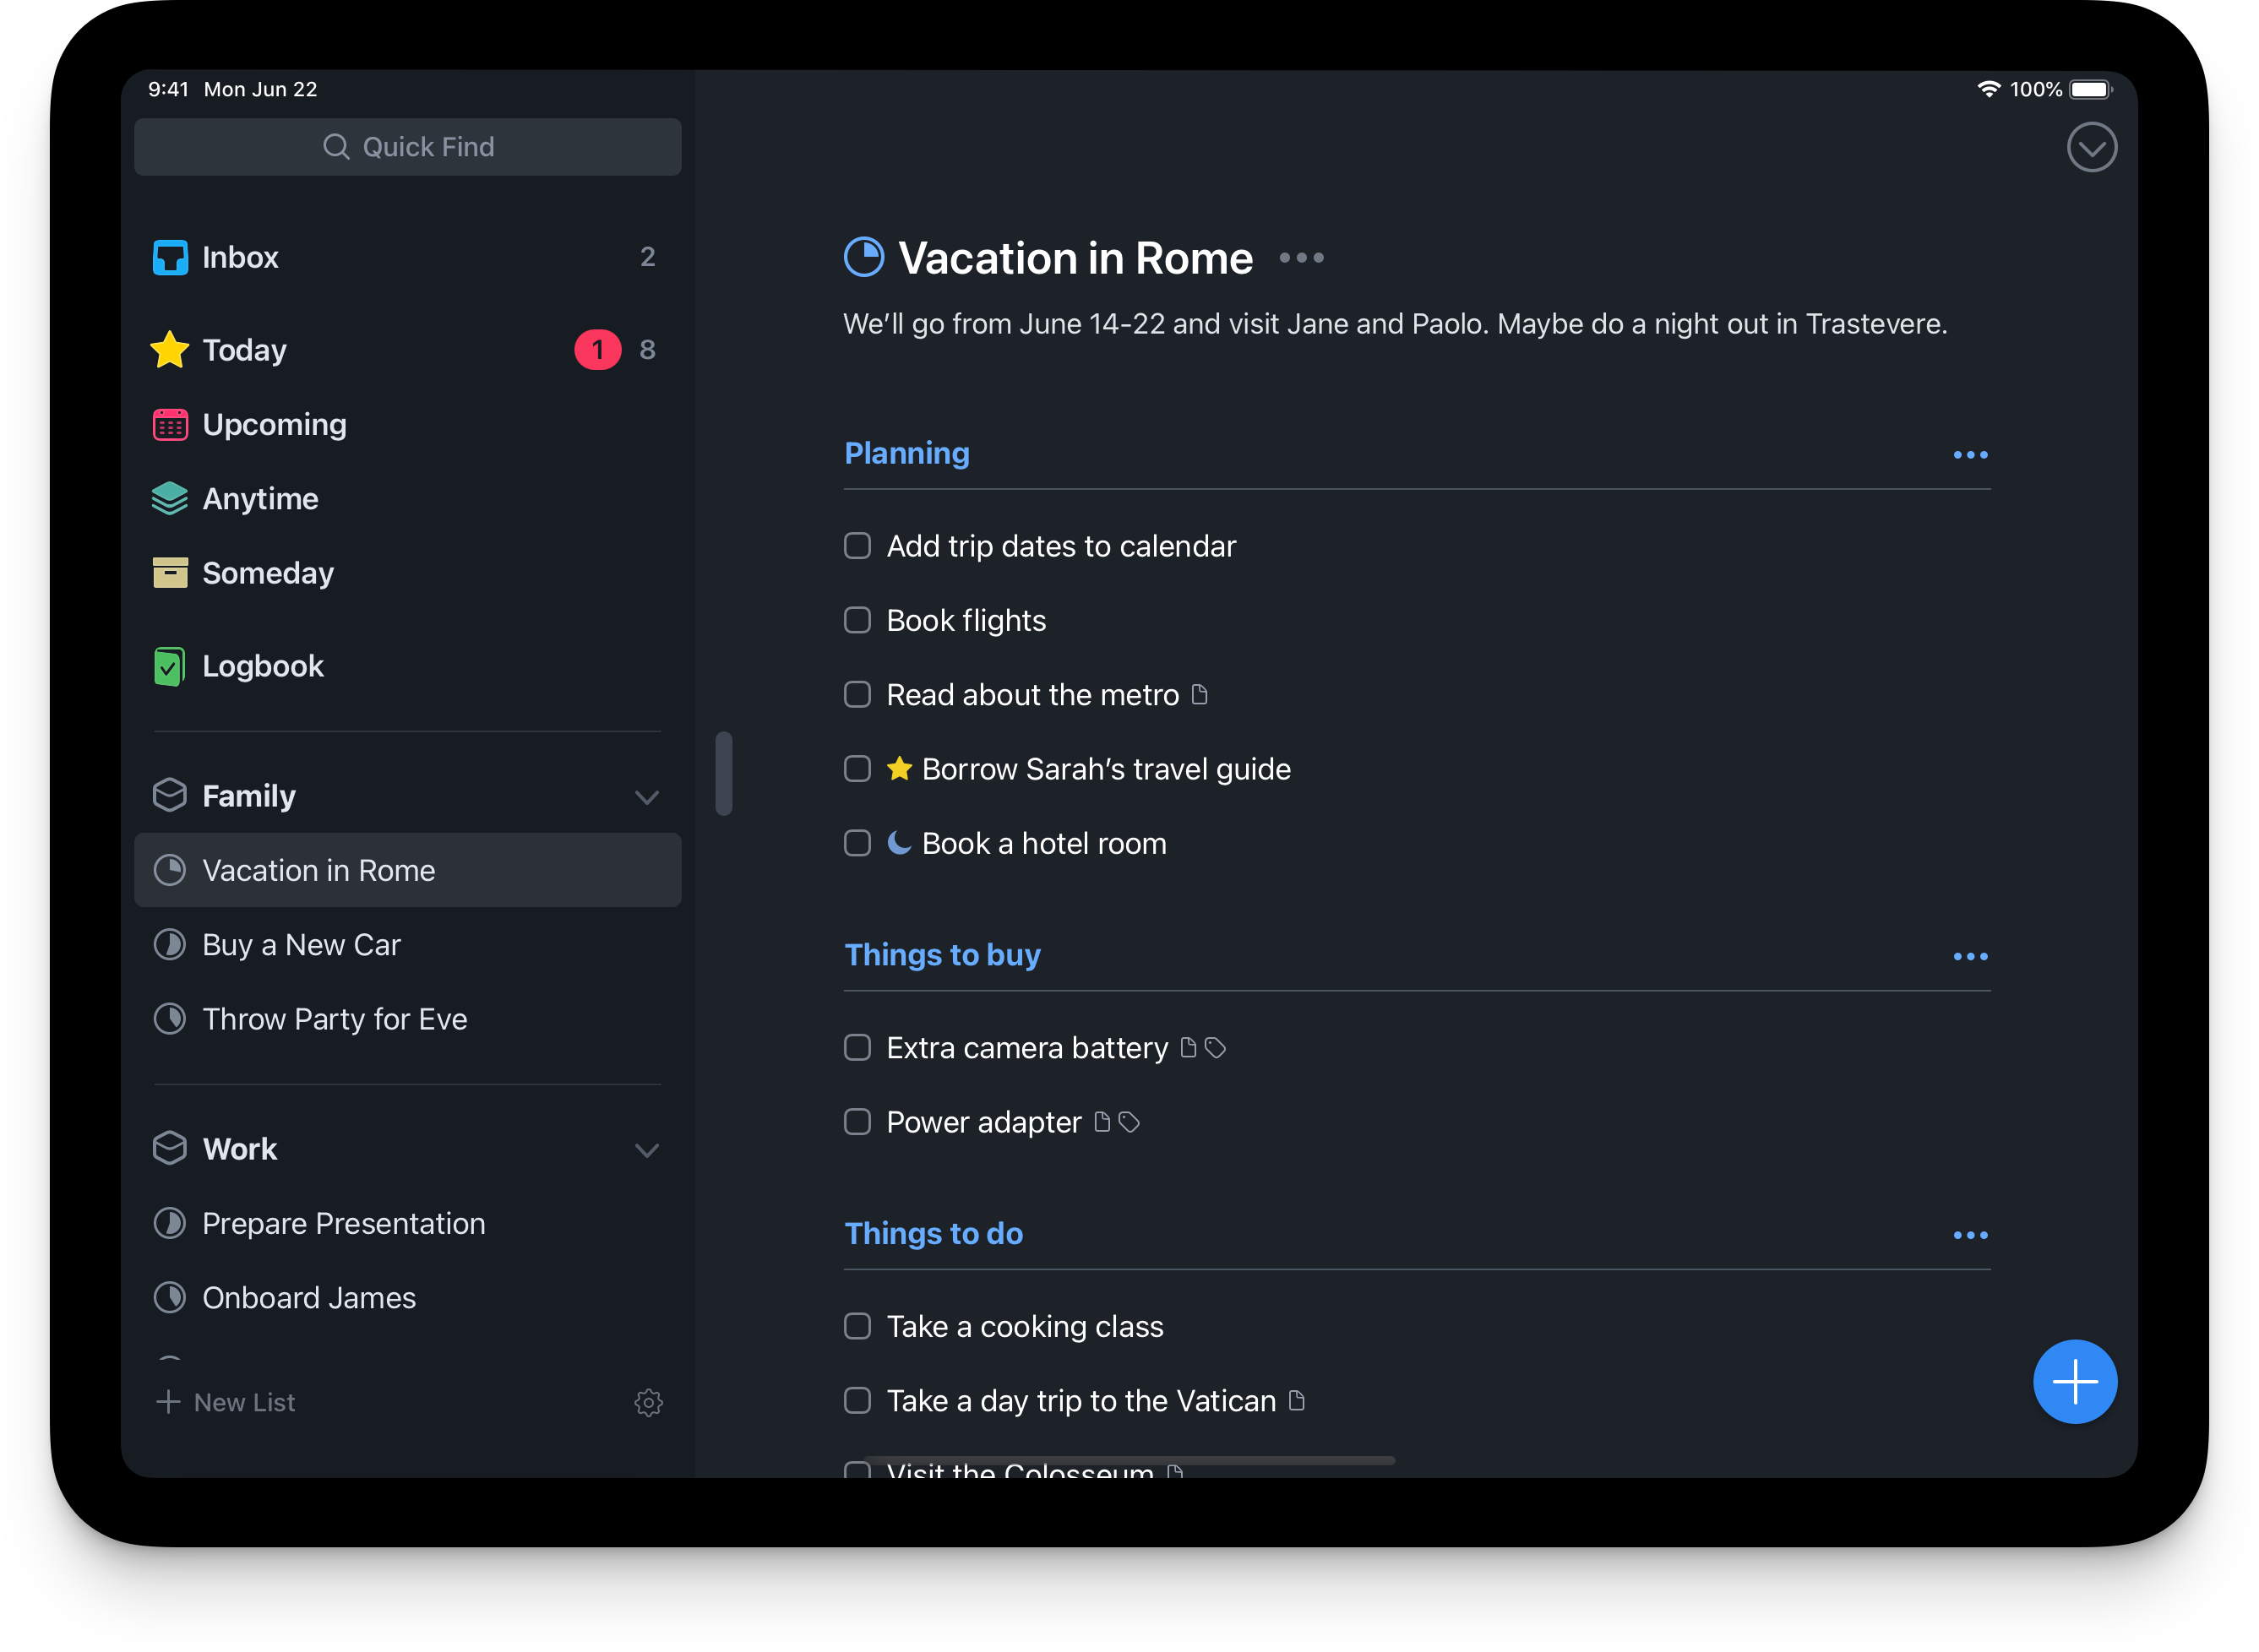The height and width of the screenshot is (1652, 2259).
Task: Tap the blue add to-do button
Action: click(2074, 1381)
